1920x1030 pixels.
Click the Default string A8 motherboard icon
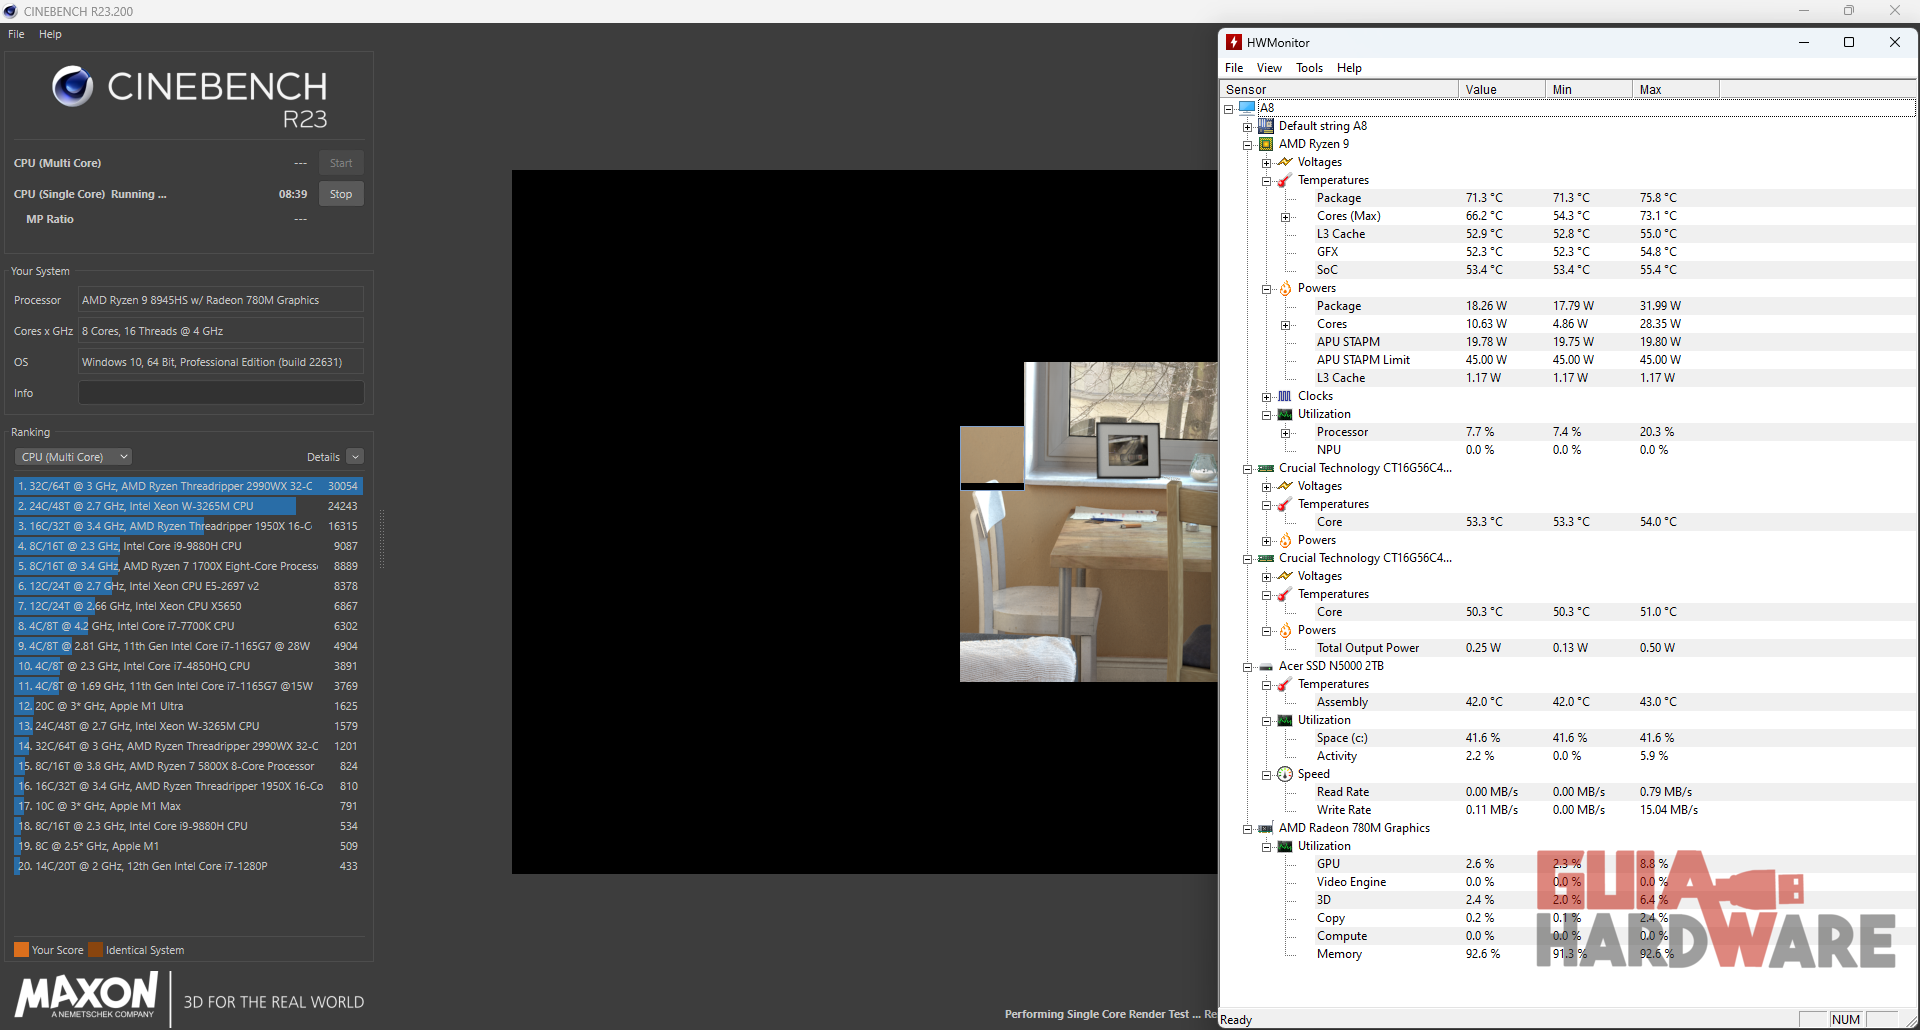coord(1266,126)
